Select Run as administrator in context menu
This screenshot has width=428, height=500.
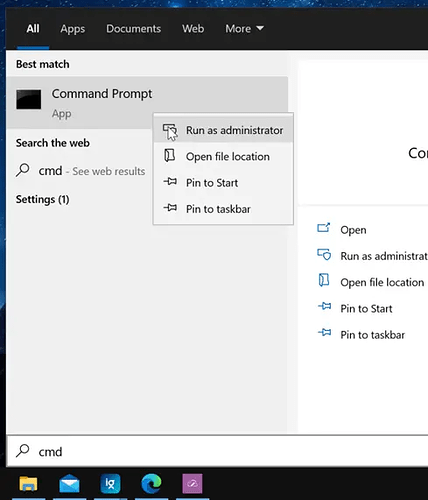[223, 130]
